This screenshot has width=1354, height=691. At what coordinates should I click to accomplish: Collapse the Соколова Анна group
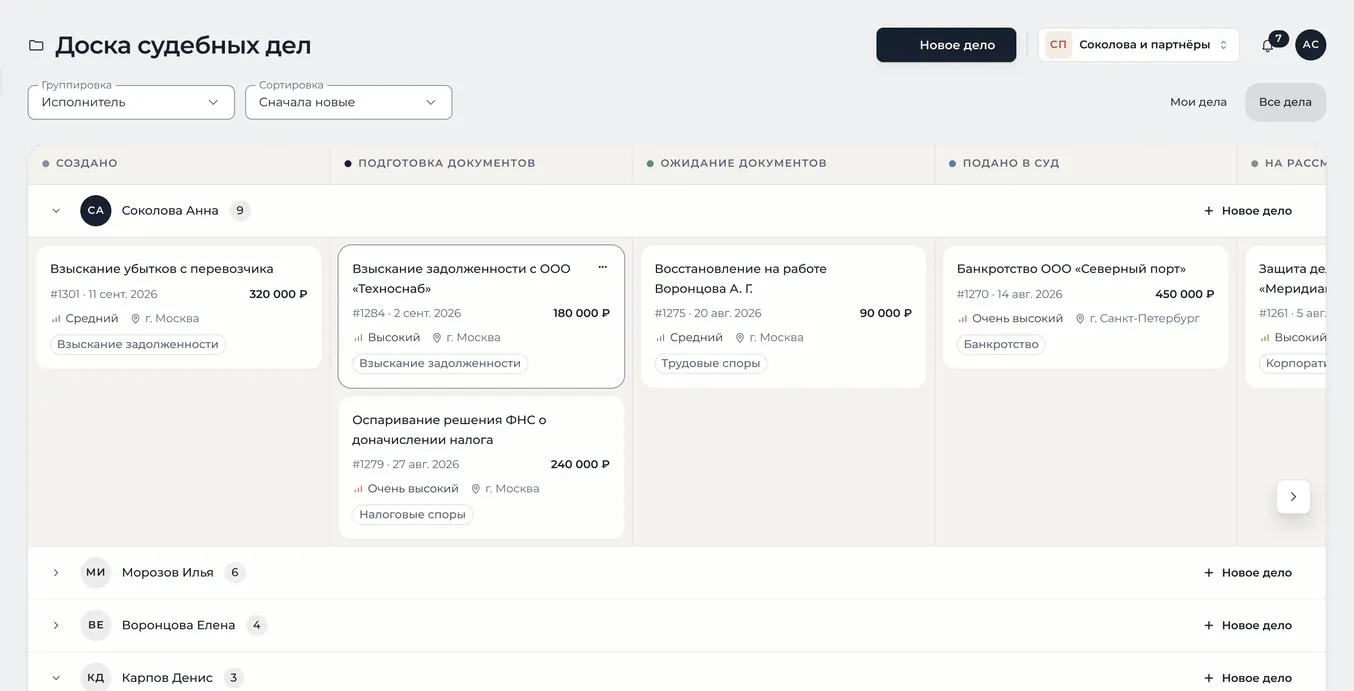tap(56, 211)
